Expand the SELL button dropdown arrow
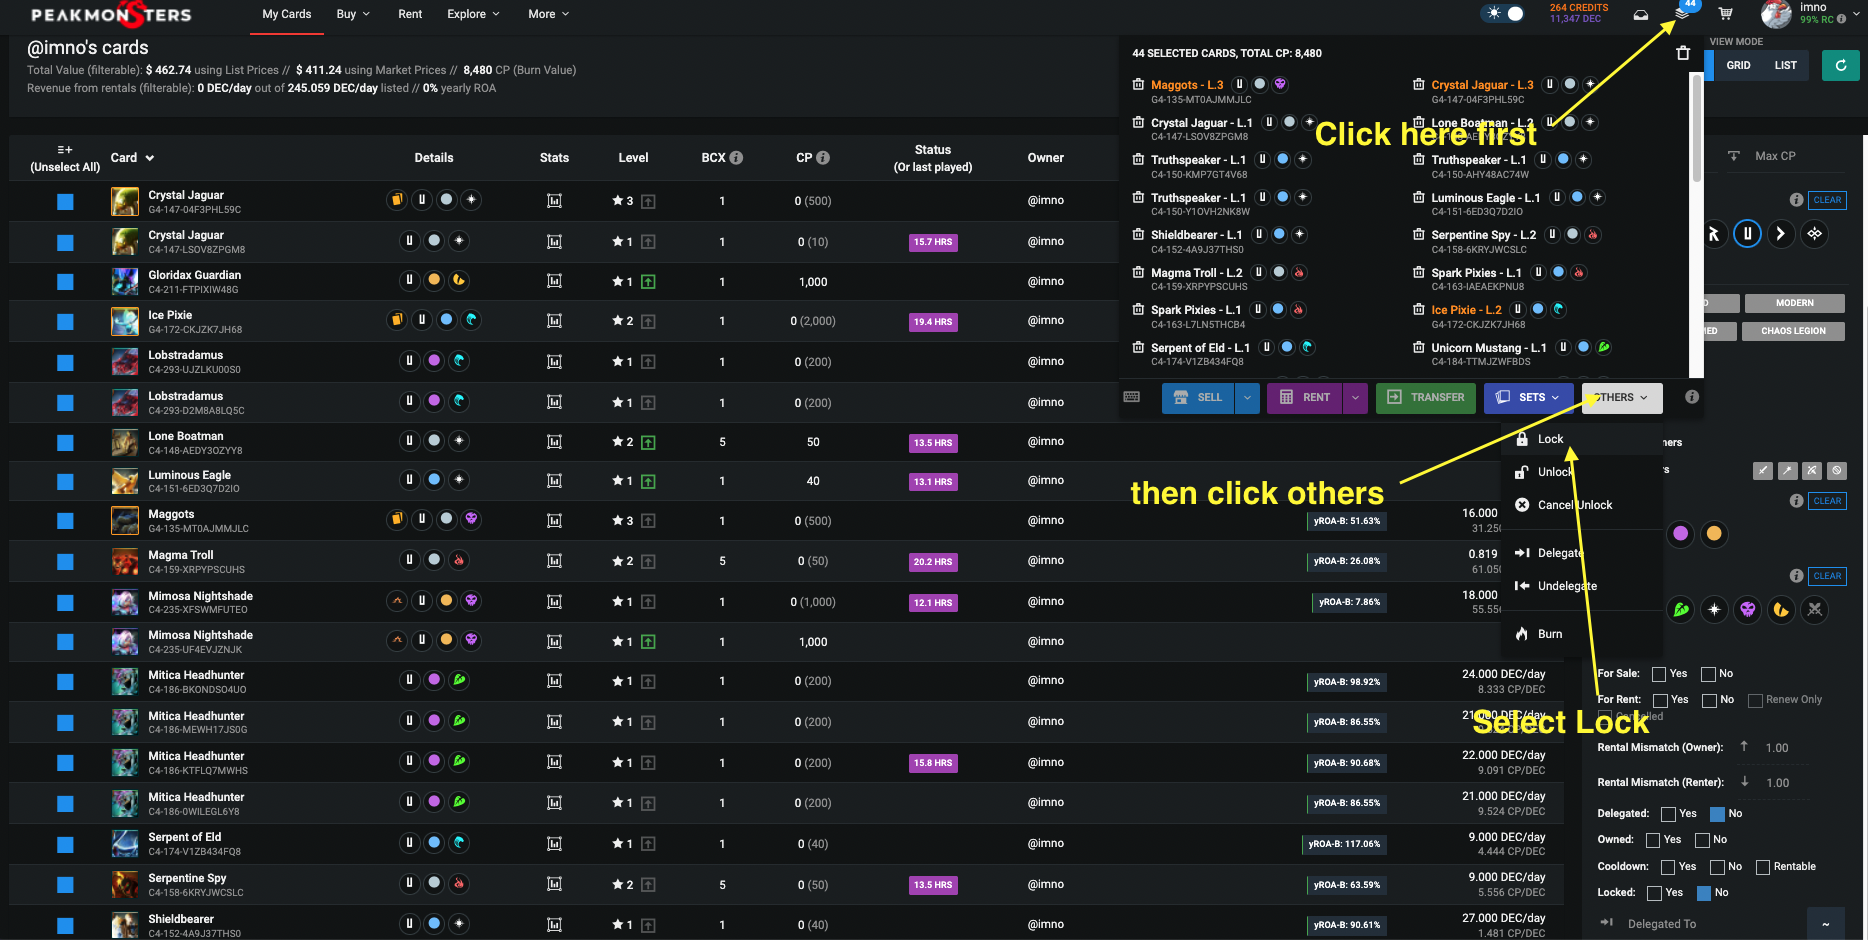This screenshot has height=940, width=1868. (1247, 398)
